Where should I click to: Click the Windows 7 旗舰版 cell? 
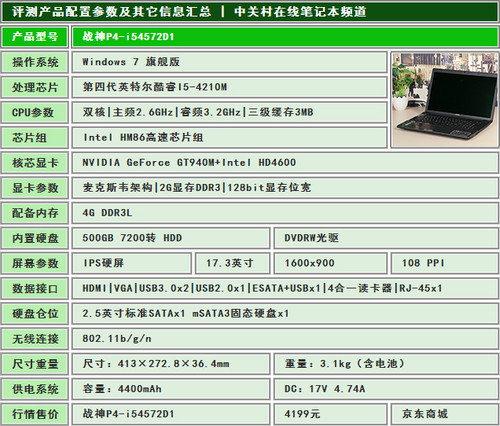(229, 62)
